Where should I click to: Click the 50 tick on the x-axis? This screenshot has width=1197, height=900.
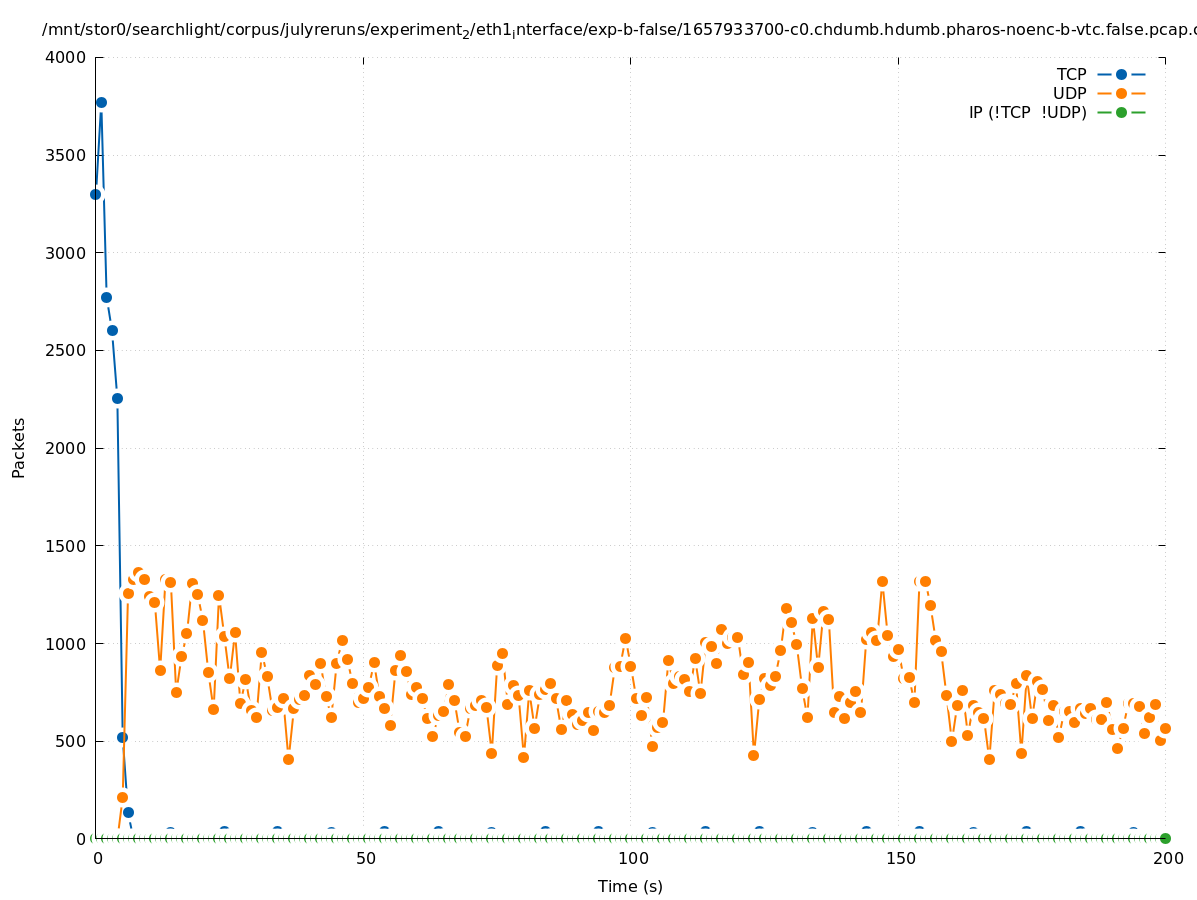(365, 859)
